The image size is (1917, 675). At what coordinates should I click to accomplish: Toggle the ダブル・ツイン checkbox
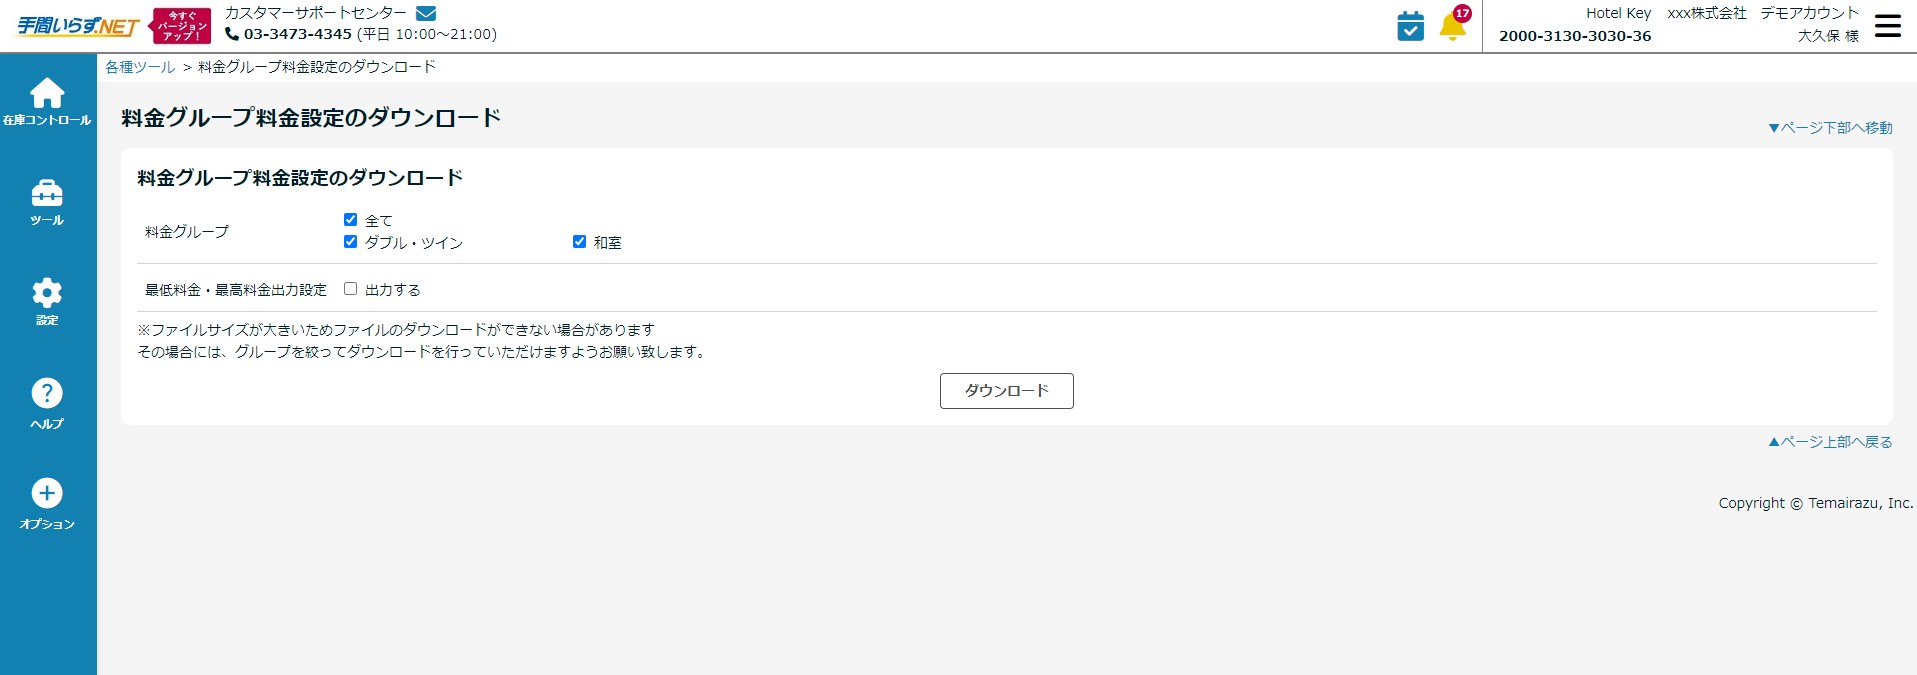[x=350, y=242]
